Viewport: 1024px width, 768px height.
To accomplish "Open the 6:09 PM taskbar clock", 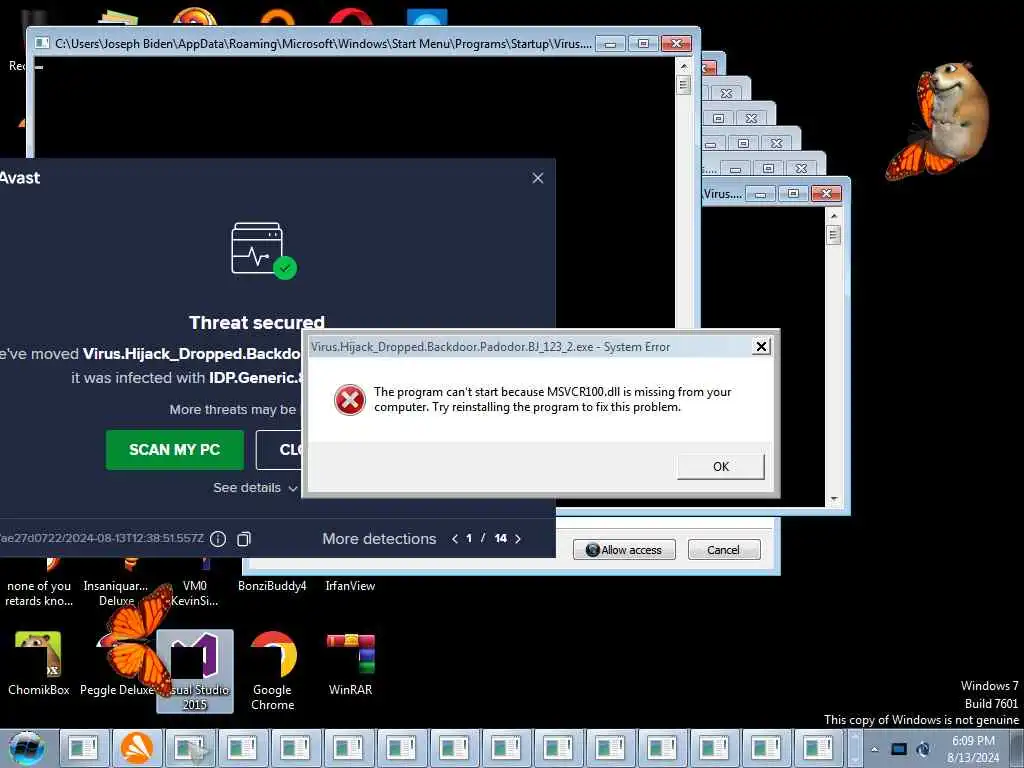I will 973,749.
